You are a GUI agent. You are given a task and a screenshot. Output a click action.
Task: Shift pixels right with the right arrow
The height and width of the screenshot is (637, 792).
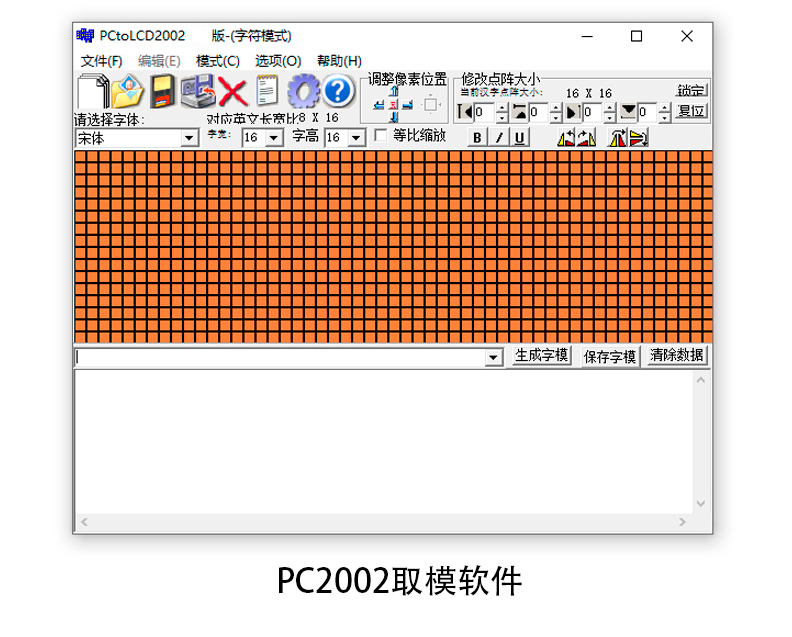408,105
